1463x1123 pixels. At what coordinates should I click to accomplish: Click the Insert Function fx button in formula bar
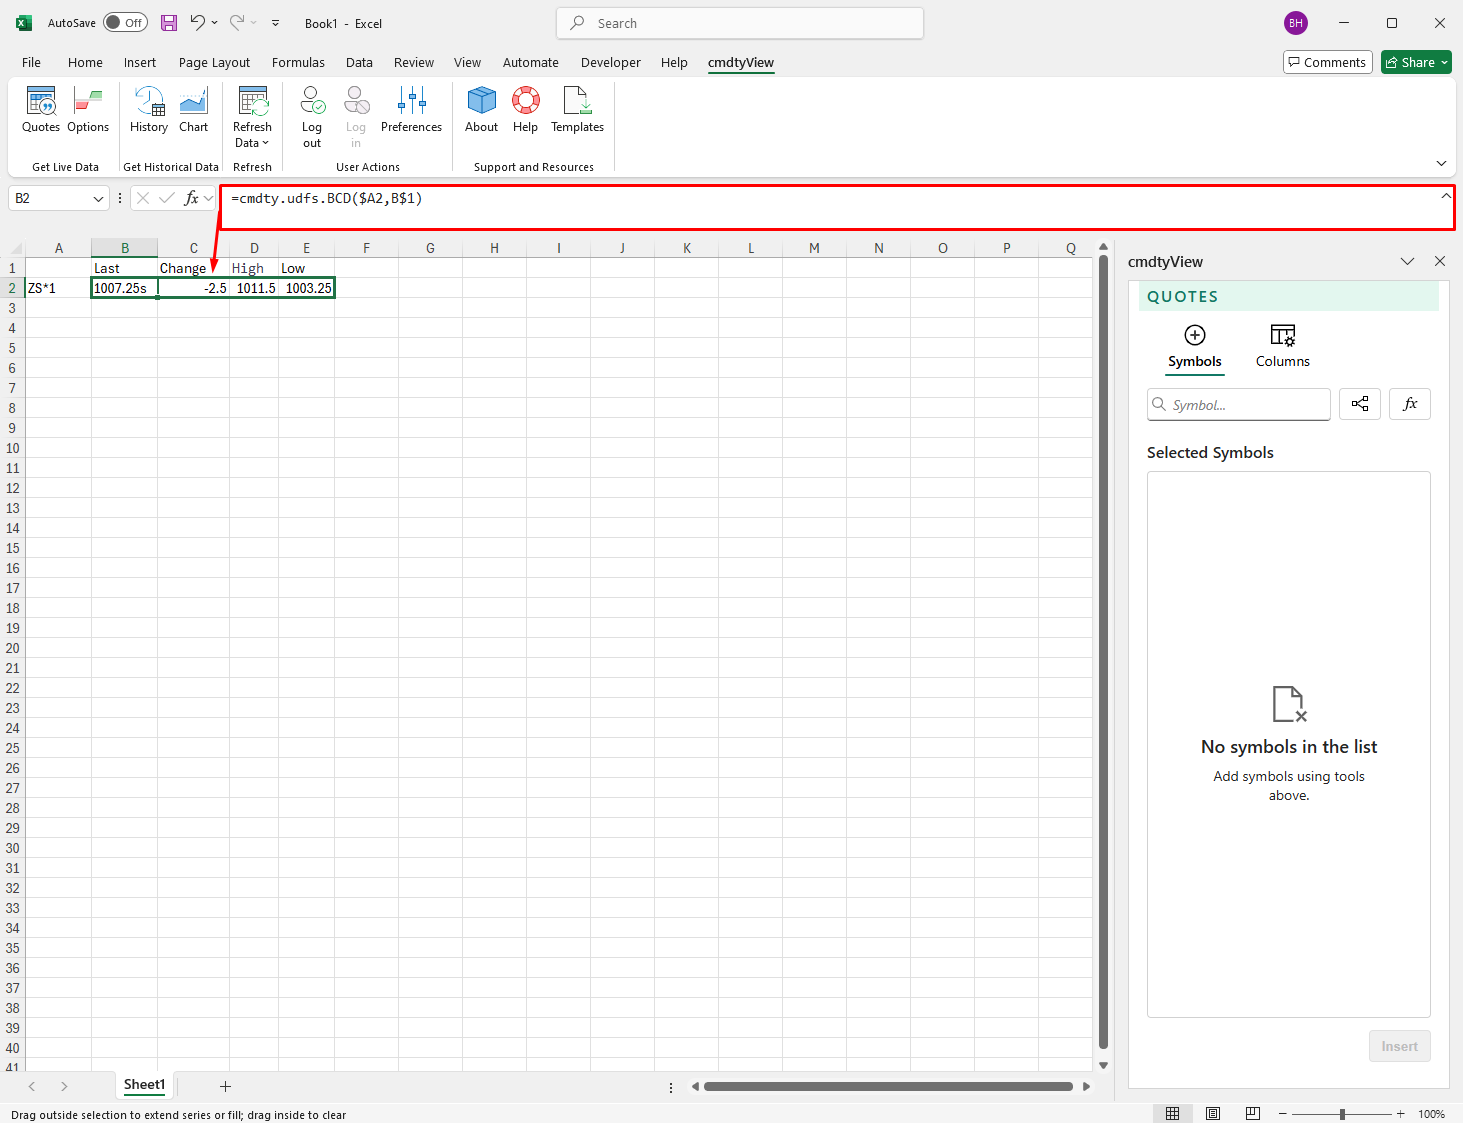(x=192, y=198)
